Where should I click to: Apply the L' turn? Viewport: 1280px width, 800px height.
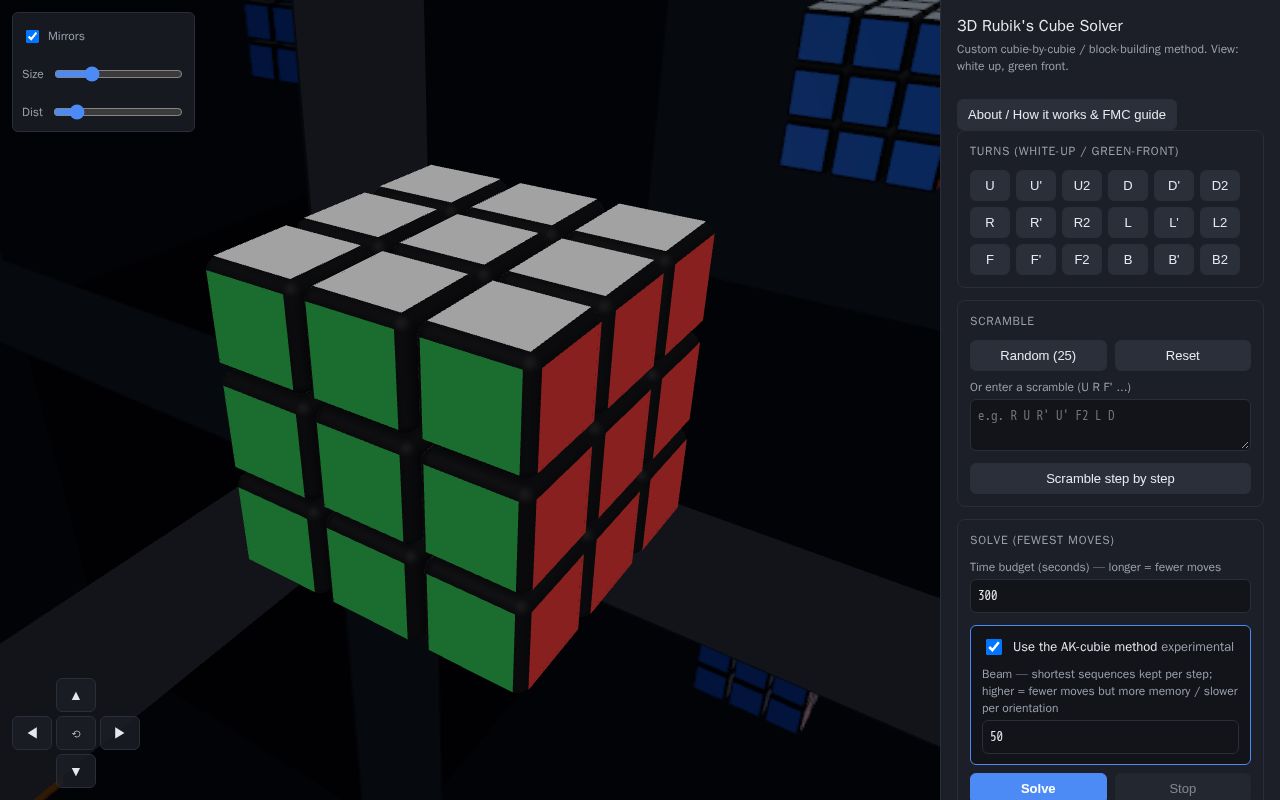[x=1174, y=222]
